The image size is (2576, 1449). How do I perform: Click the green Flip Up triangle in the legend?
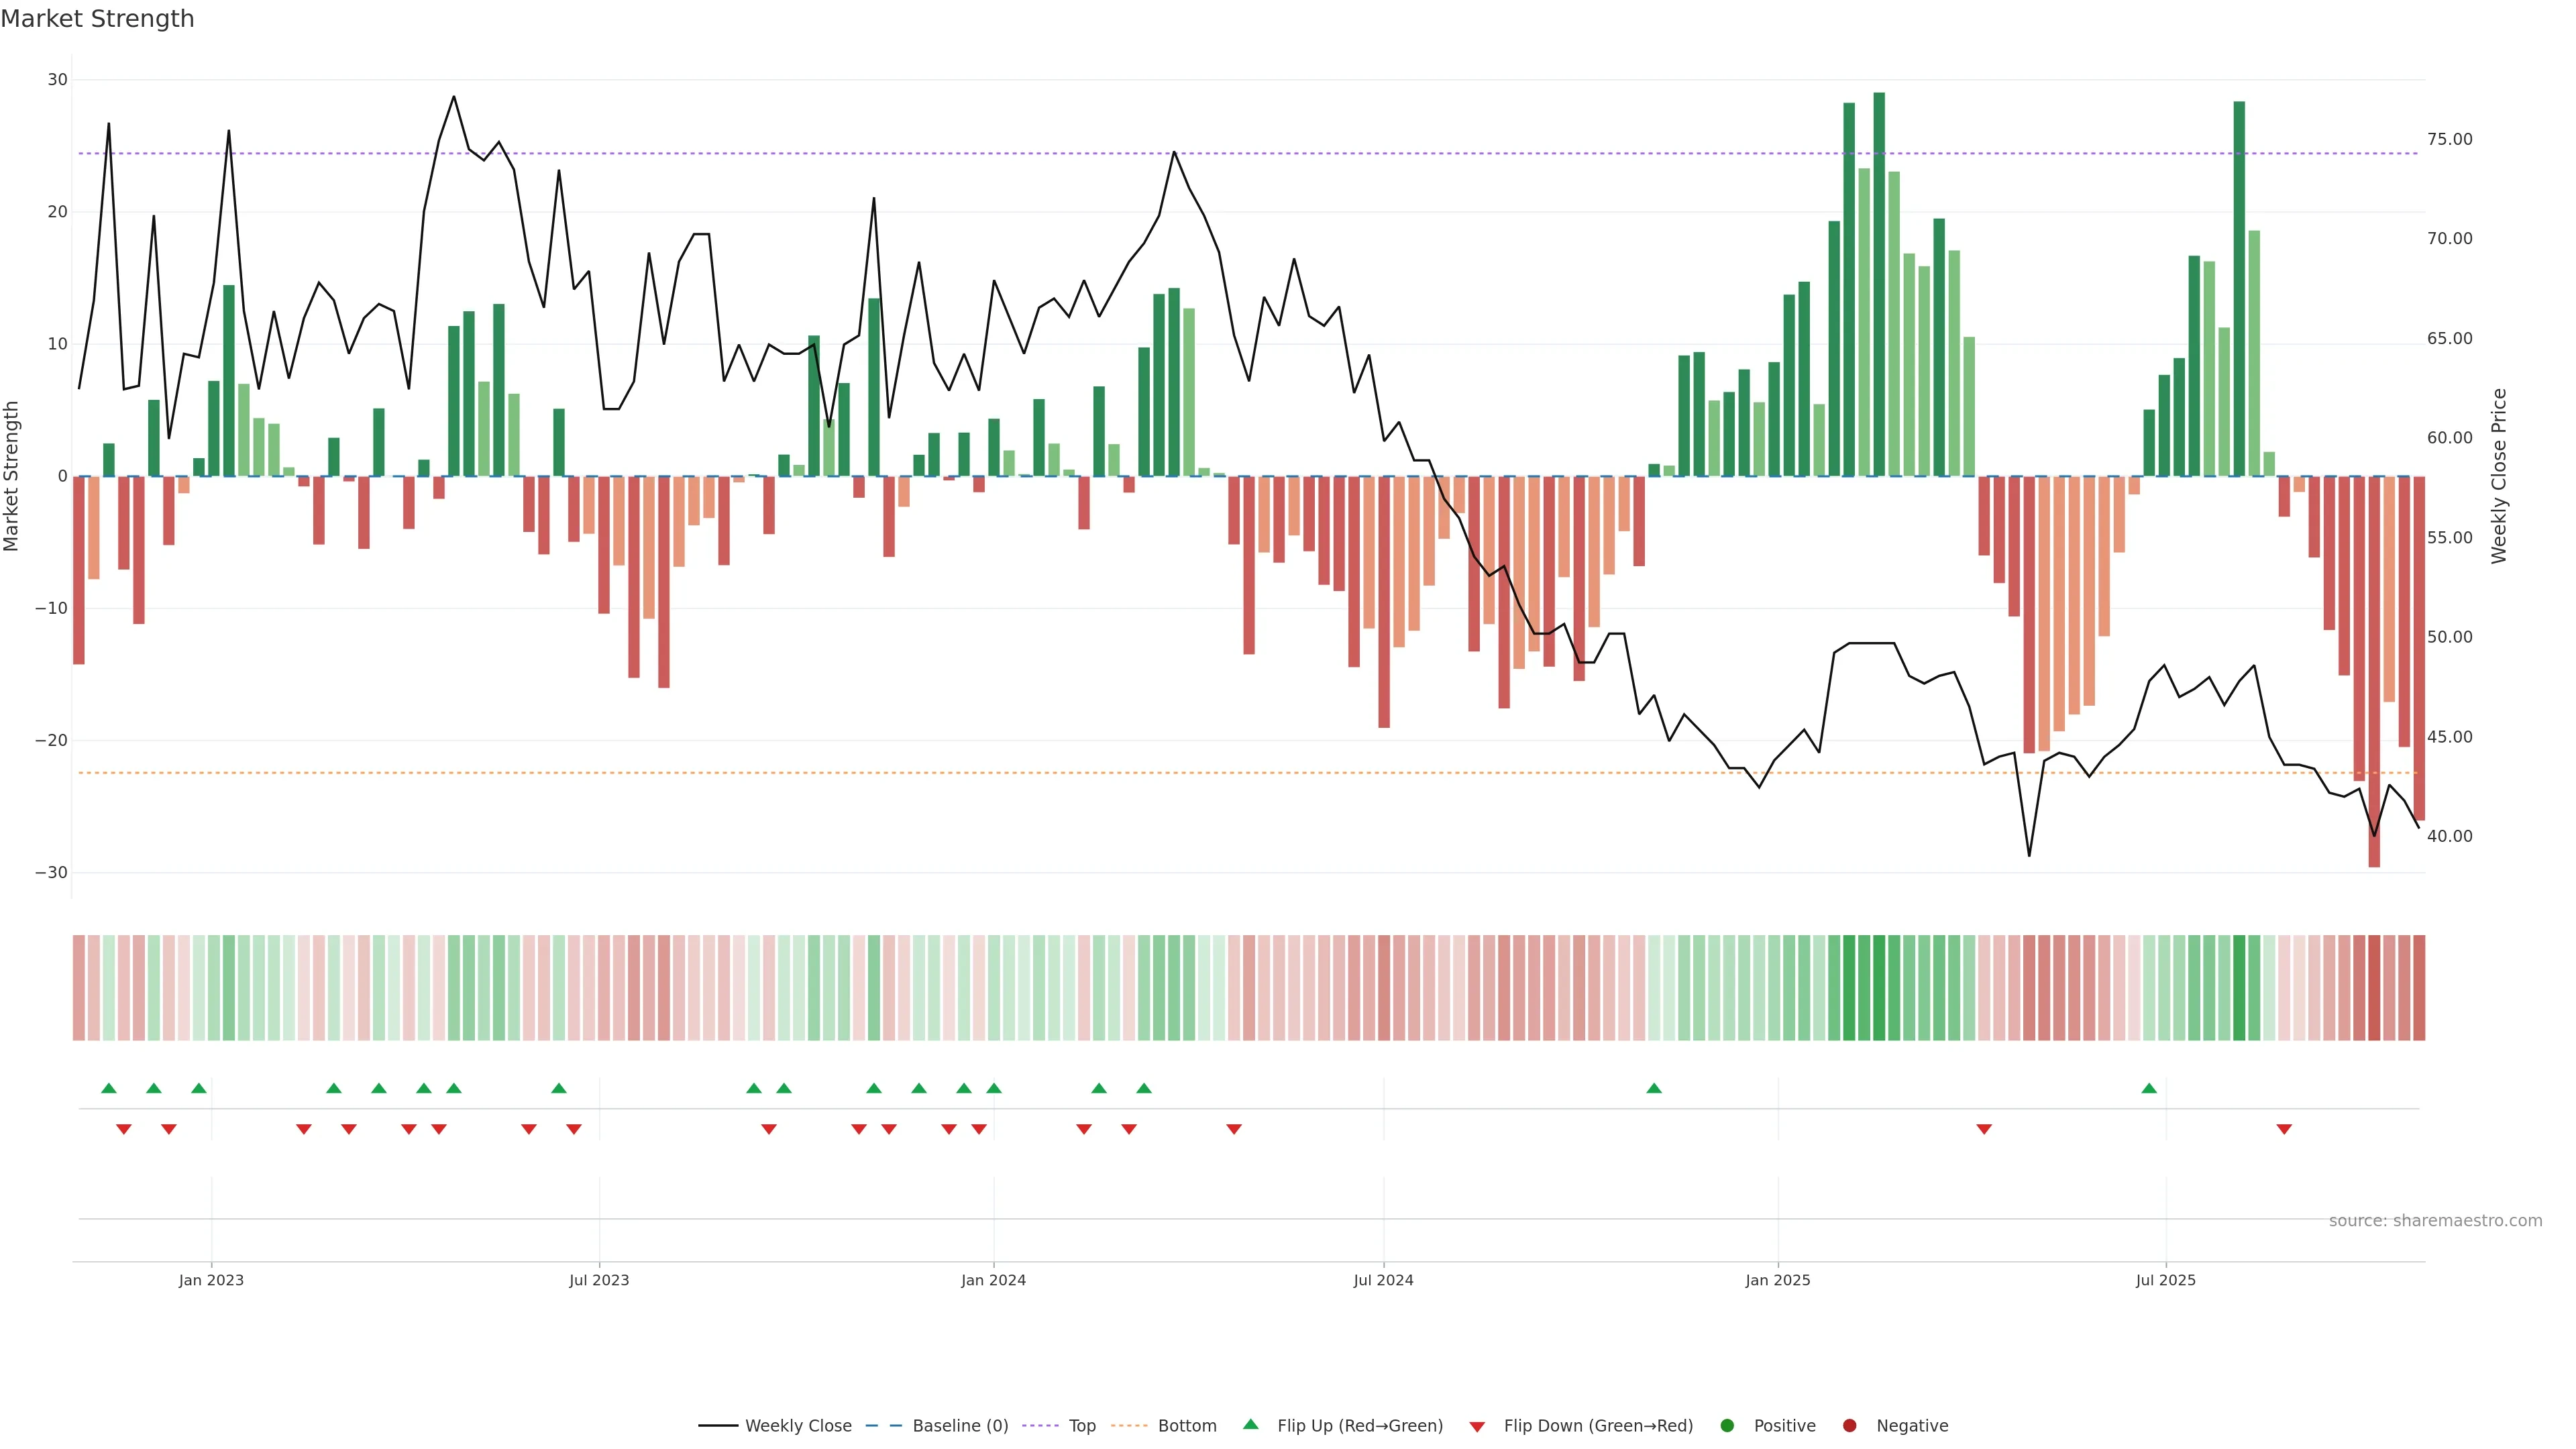point(1250,1424)
